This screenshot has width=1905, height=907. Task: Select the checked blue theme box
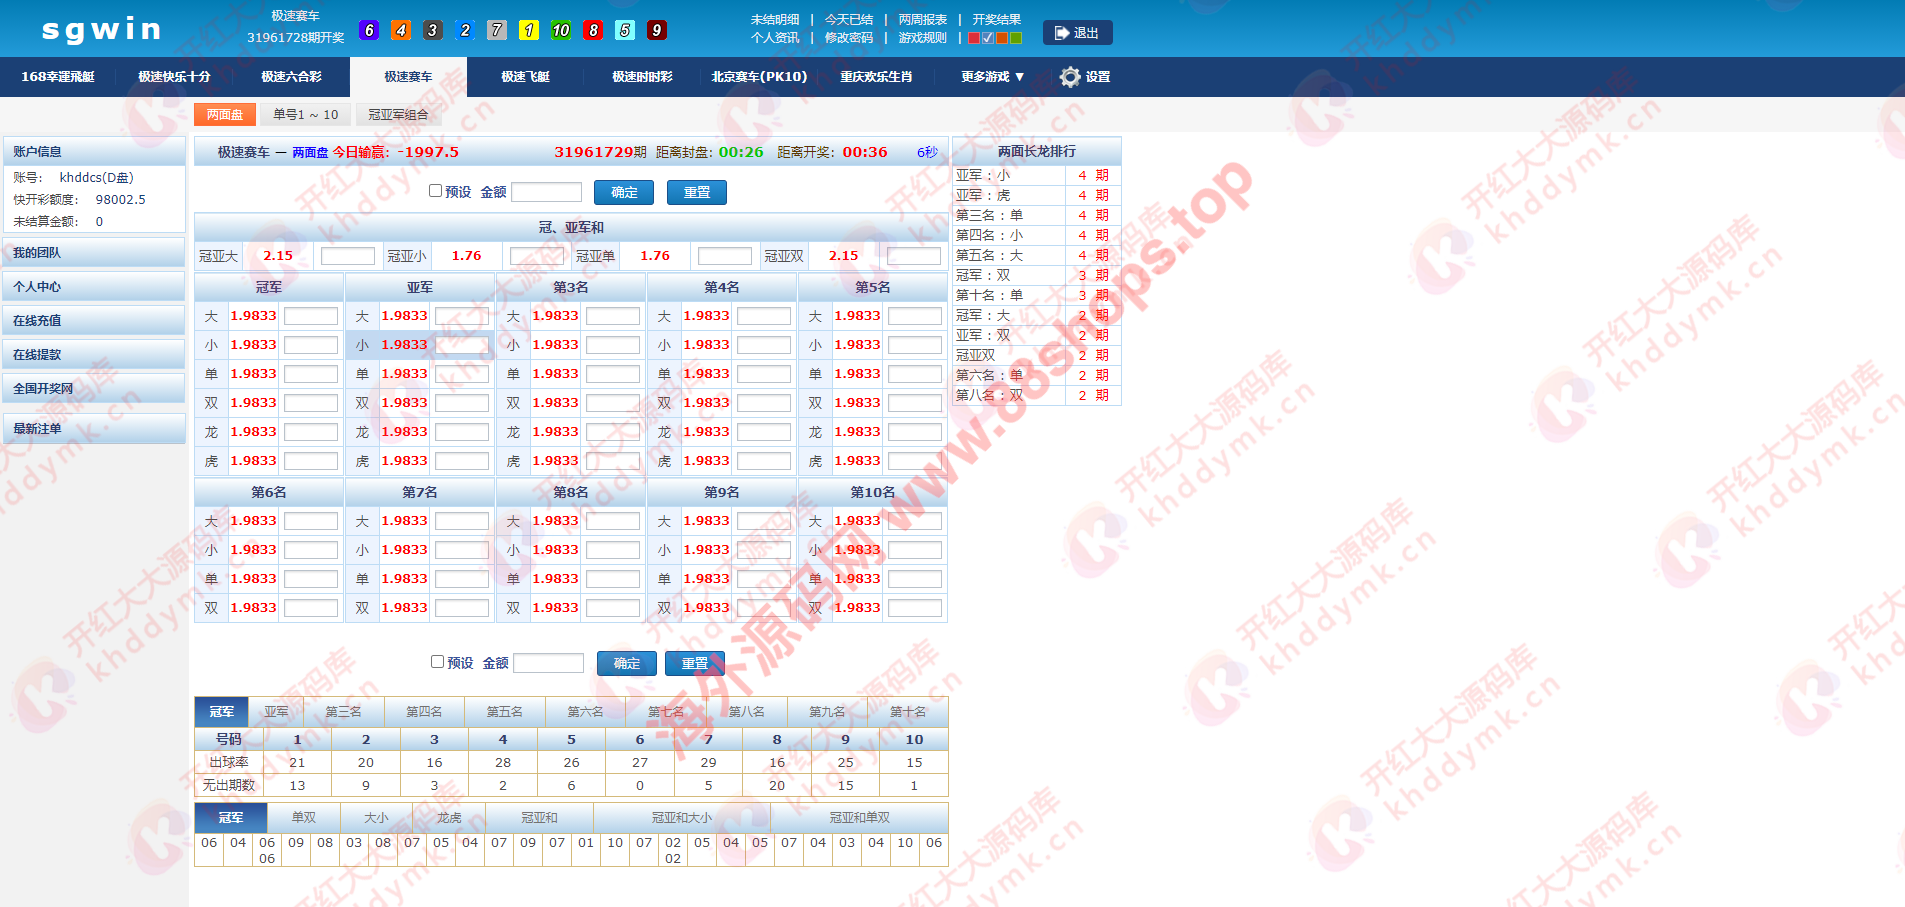988,38
